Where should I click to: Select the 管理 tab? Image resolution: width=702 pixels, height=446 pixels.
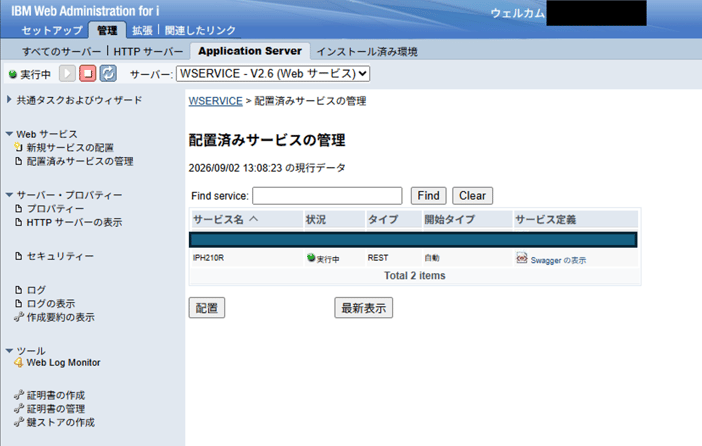pyautogui.click(x=107, y=30)
